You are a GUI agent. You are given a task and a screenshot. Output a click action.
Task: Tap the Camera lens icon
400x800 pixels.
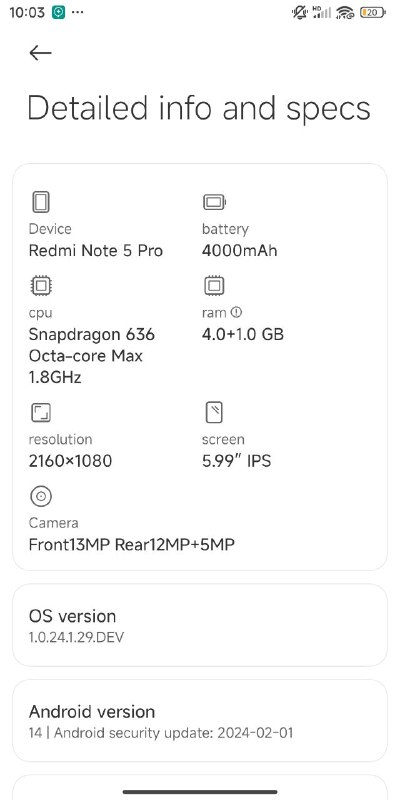point(41,496)
